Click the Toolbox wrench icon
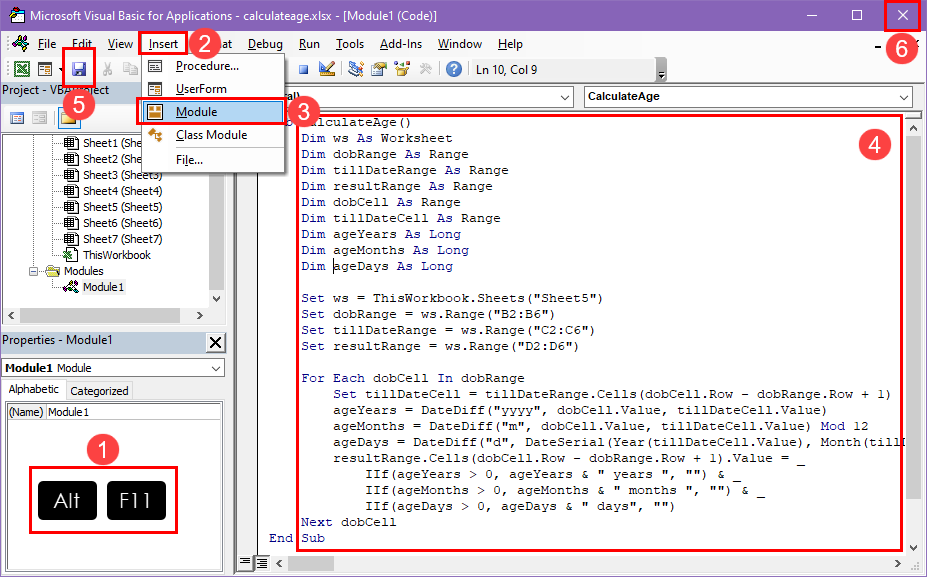This screenshot has height=577, width=927. pos(426,69)
